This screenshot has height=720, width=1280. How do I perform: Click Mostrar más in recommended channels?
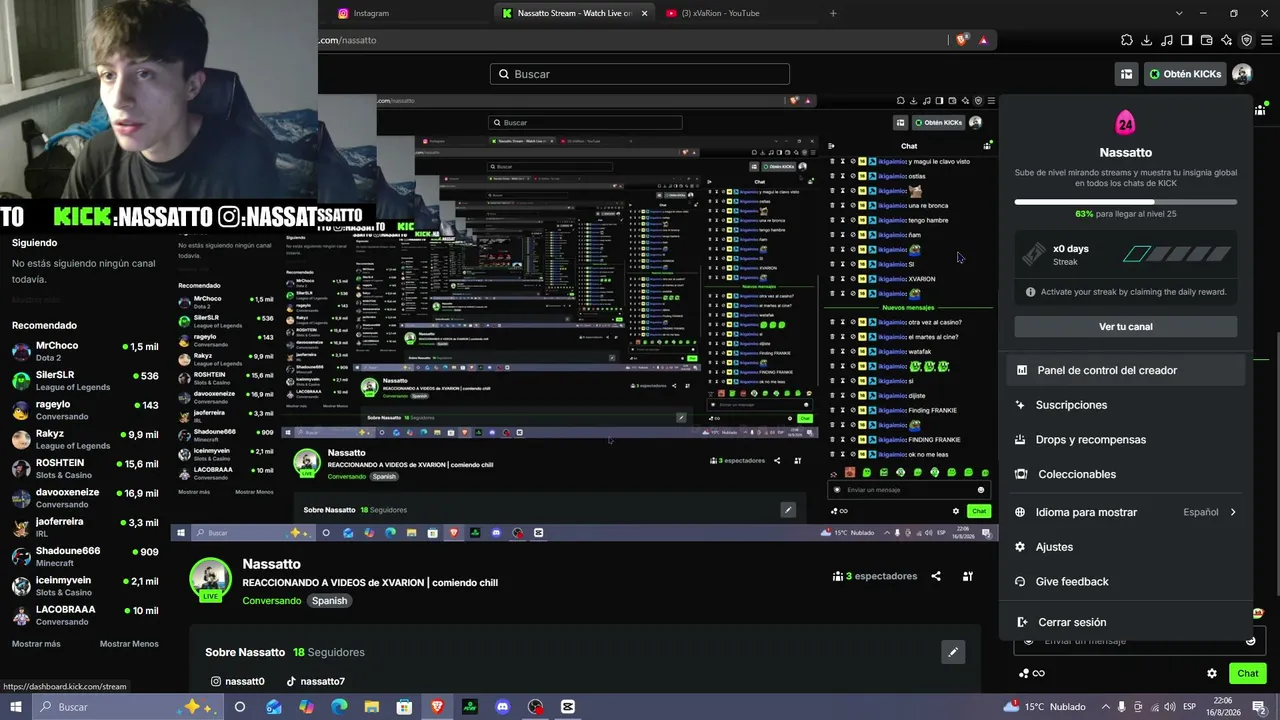pyautogui.click(x=36, y=644)
